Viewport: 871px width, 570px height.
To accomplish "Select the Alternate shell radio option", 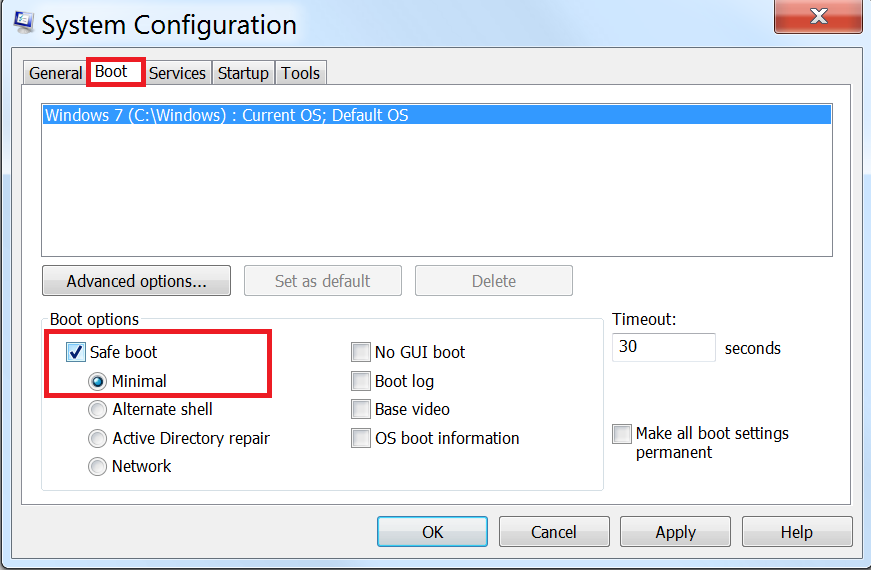I will [x=97, y=409].
